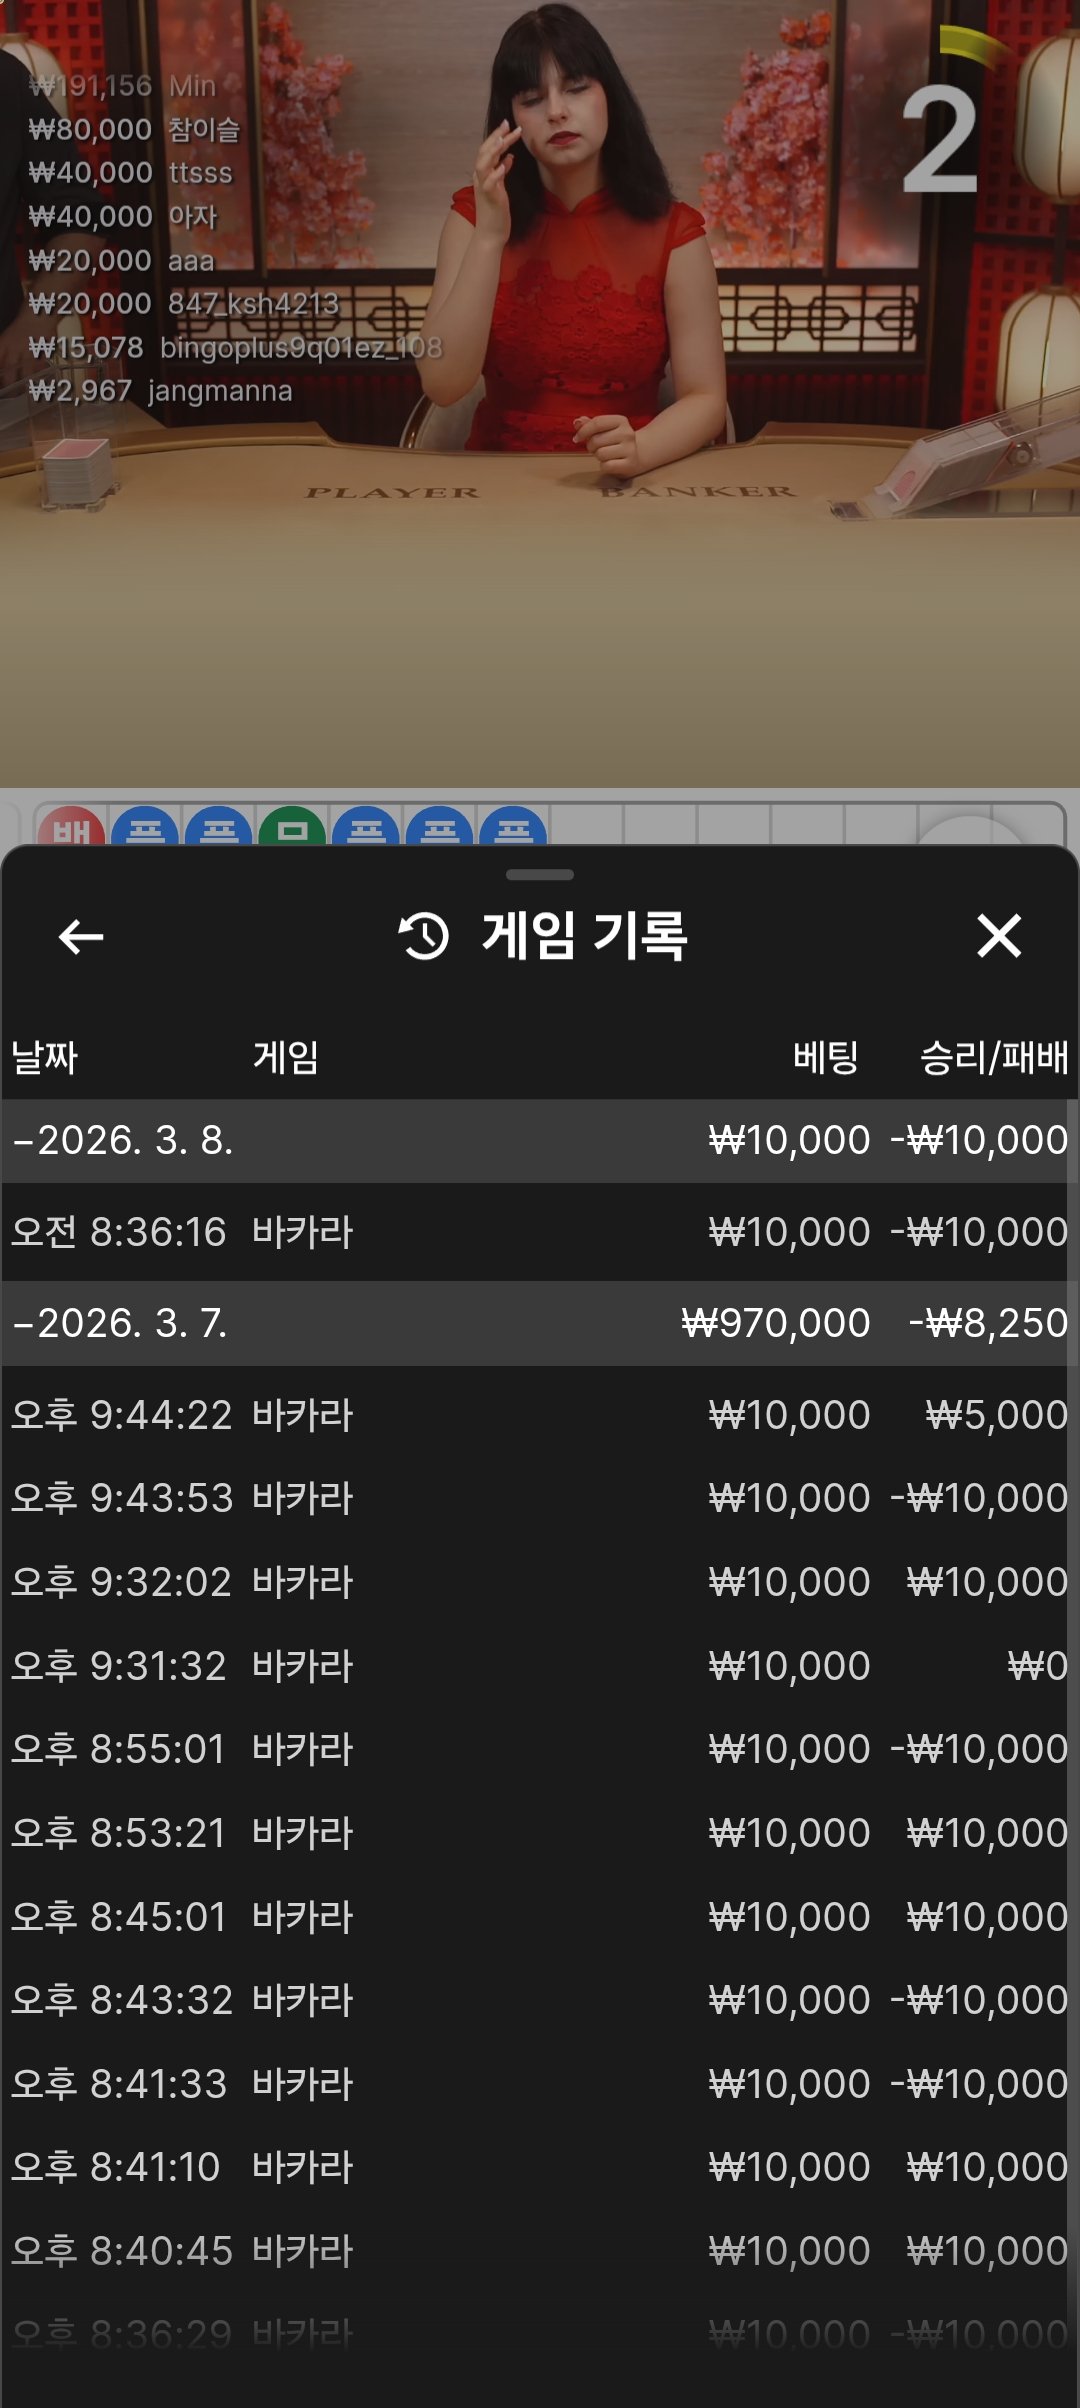The width and height of the screenshot is (1080, 2408).
Task: Select the 베팅 column header
Action: tap(825, 1057)
